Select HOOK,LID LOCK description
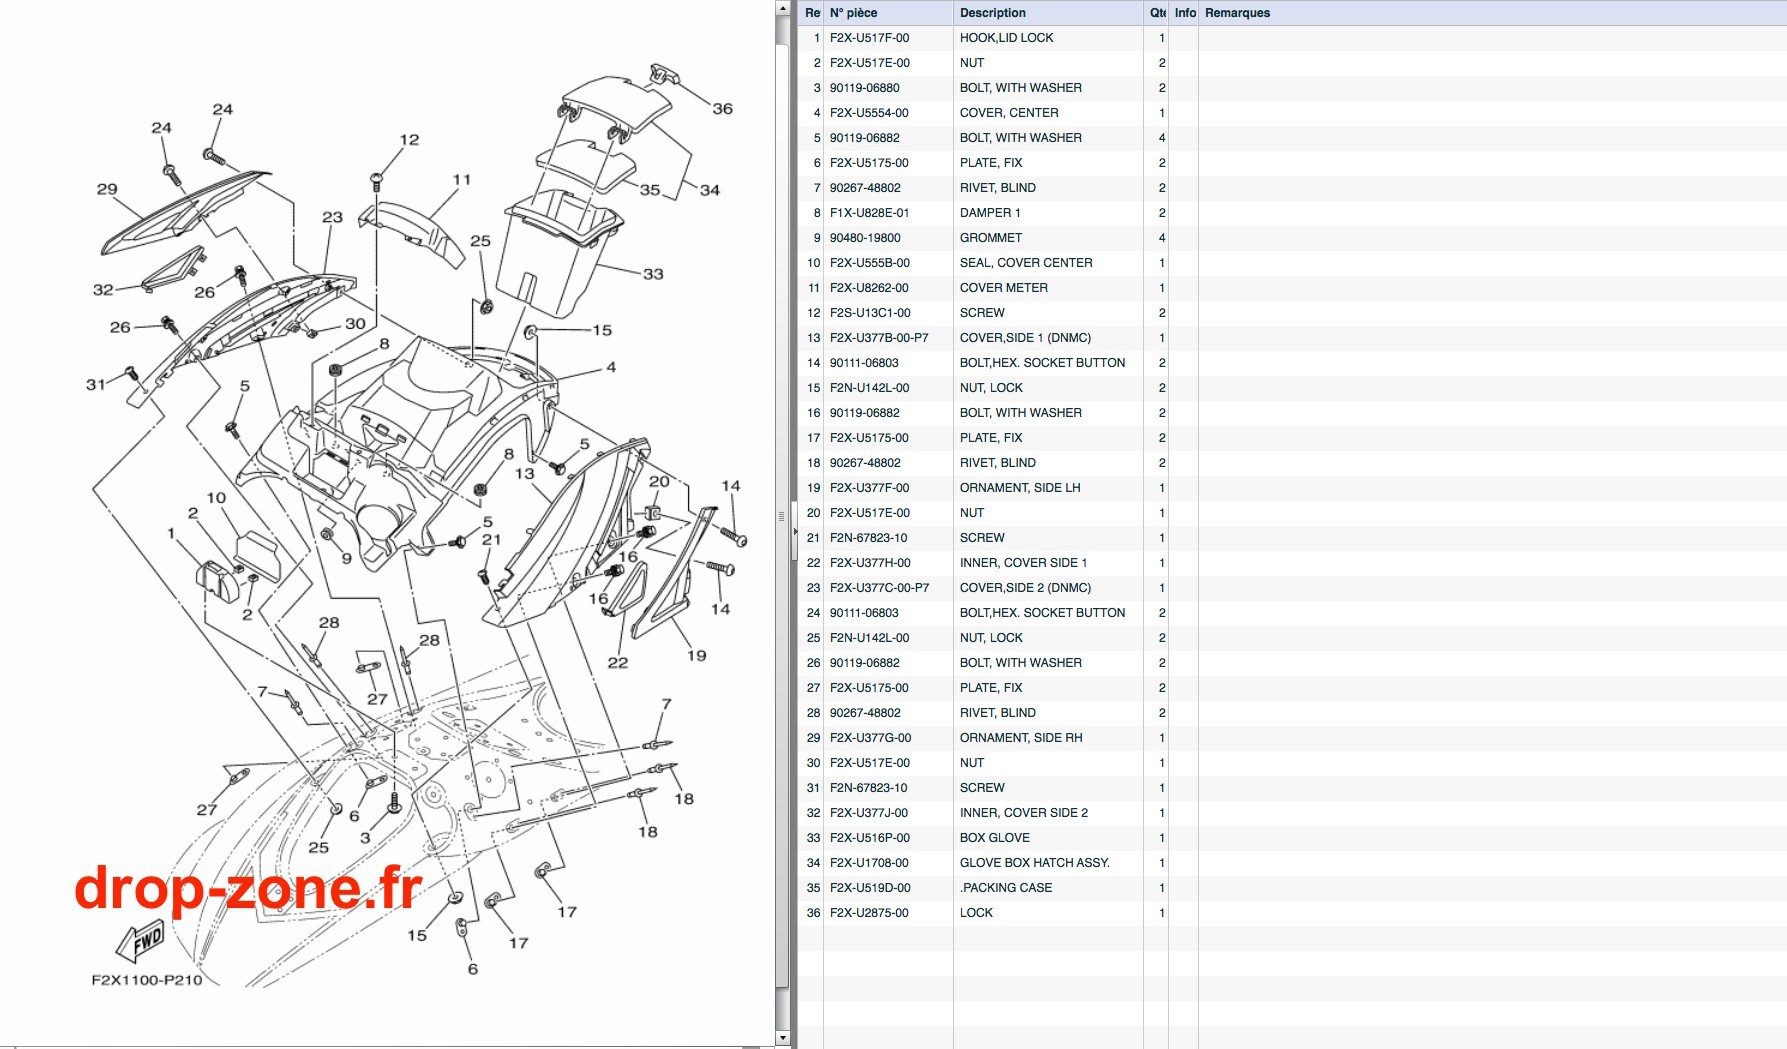The image size is (1787, 1049). [1006, 38]
